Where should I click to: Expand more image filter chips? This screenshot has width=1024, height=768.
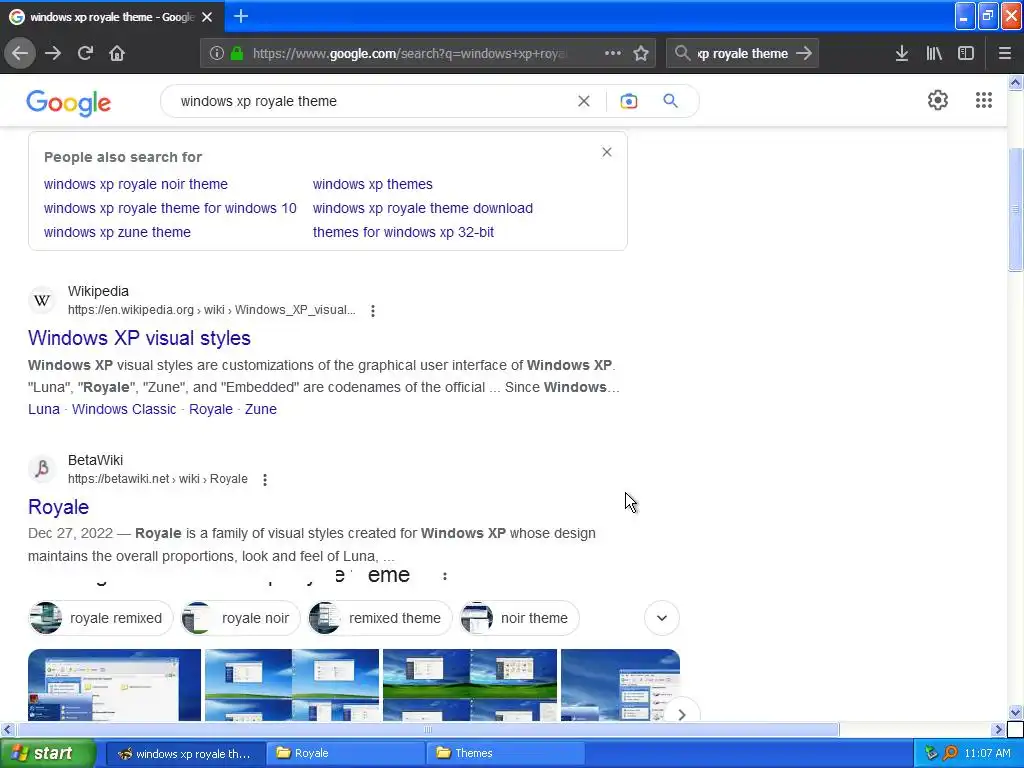[662, 618]
